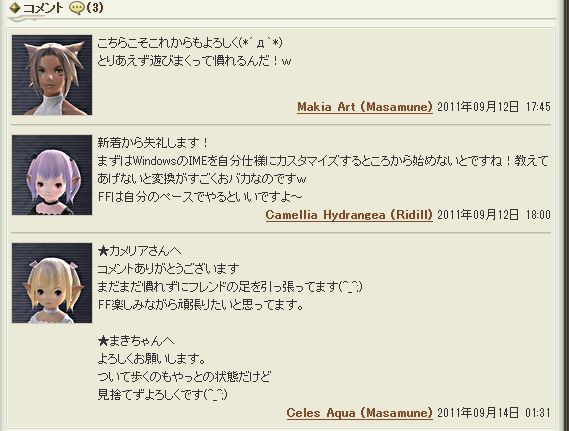
Task: Click the line 見捨てずよろしくです
Action: 163,394
